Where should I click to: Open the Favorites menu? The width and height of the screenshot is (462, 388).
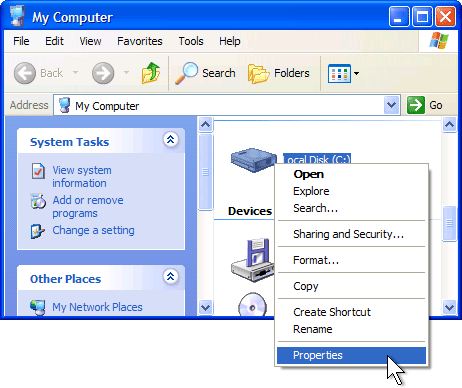[140, 41]
